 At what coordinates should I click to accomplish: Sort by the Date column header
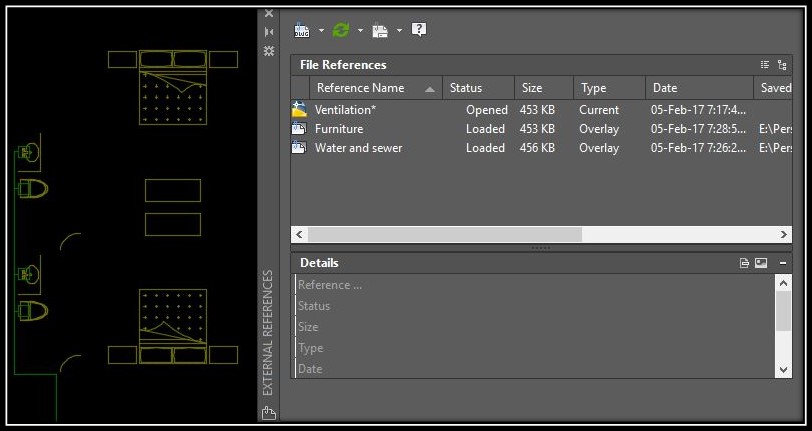point(700,88)
